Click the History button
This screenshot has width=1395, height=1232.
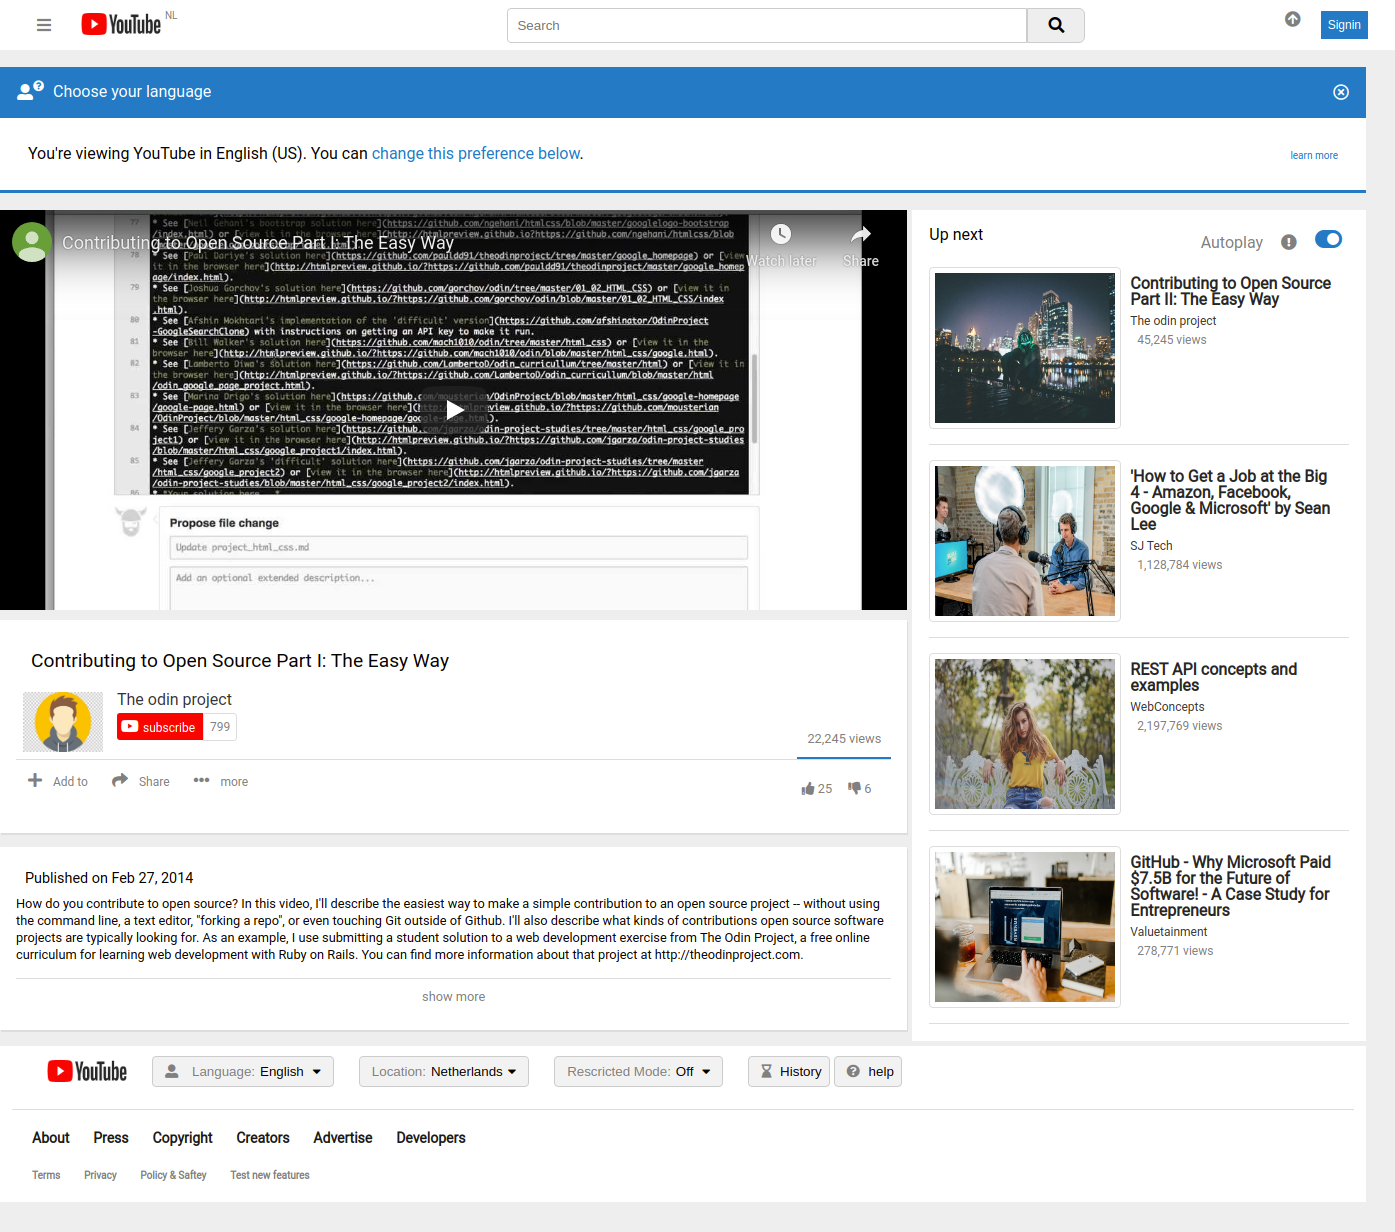pos(789,1071)
